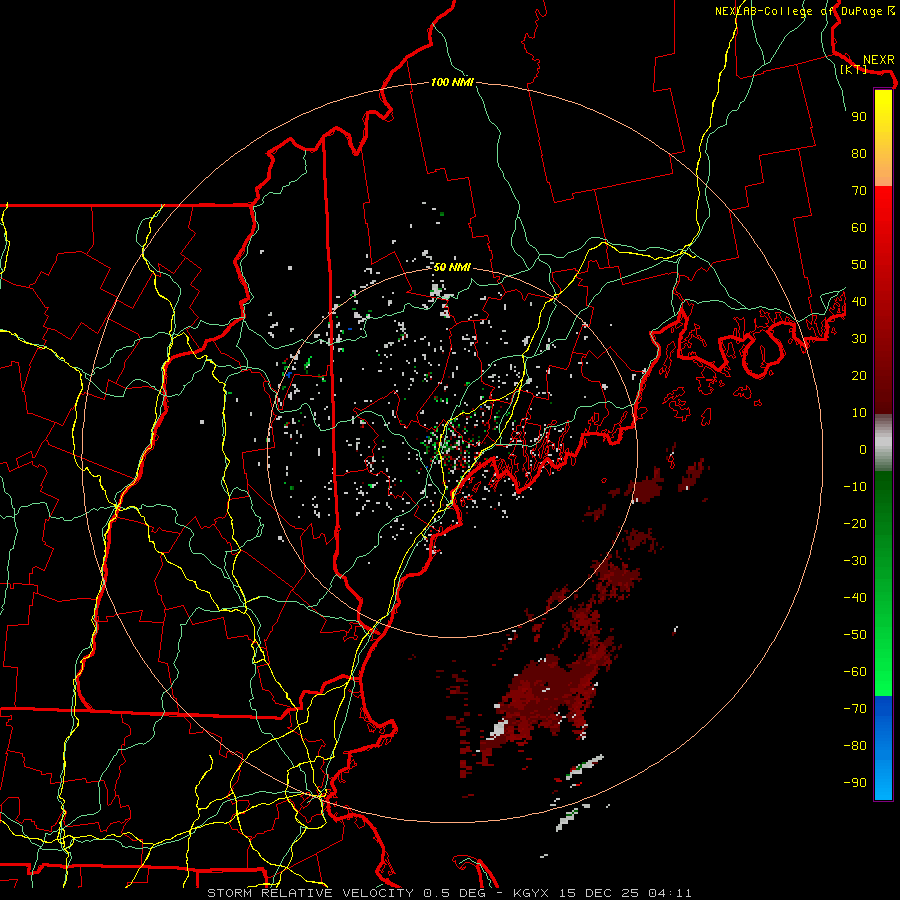The height and width of the screenshot is (900, 900).
Task: Click the "STORM RELATIVE VELOCITY" product title
Action: tap(310, 893)
